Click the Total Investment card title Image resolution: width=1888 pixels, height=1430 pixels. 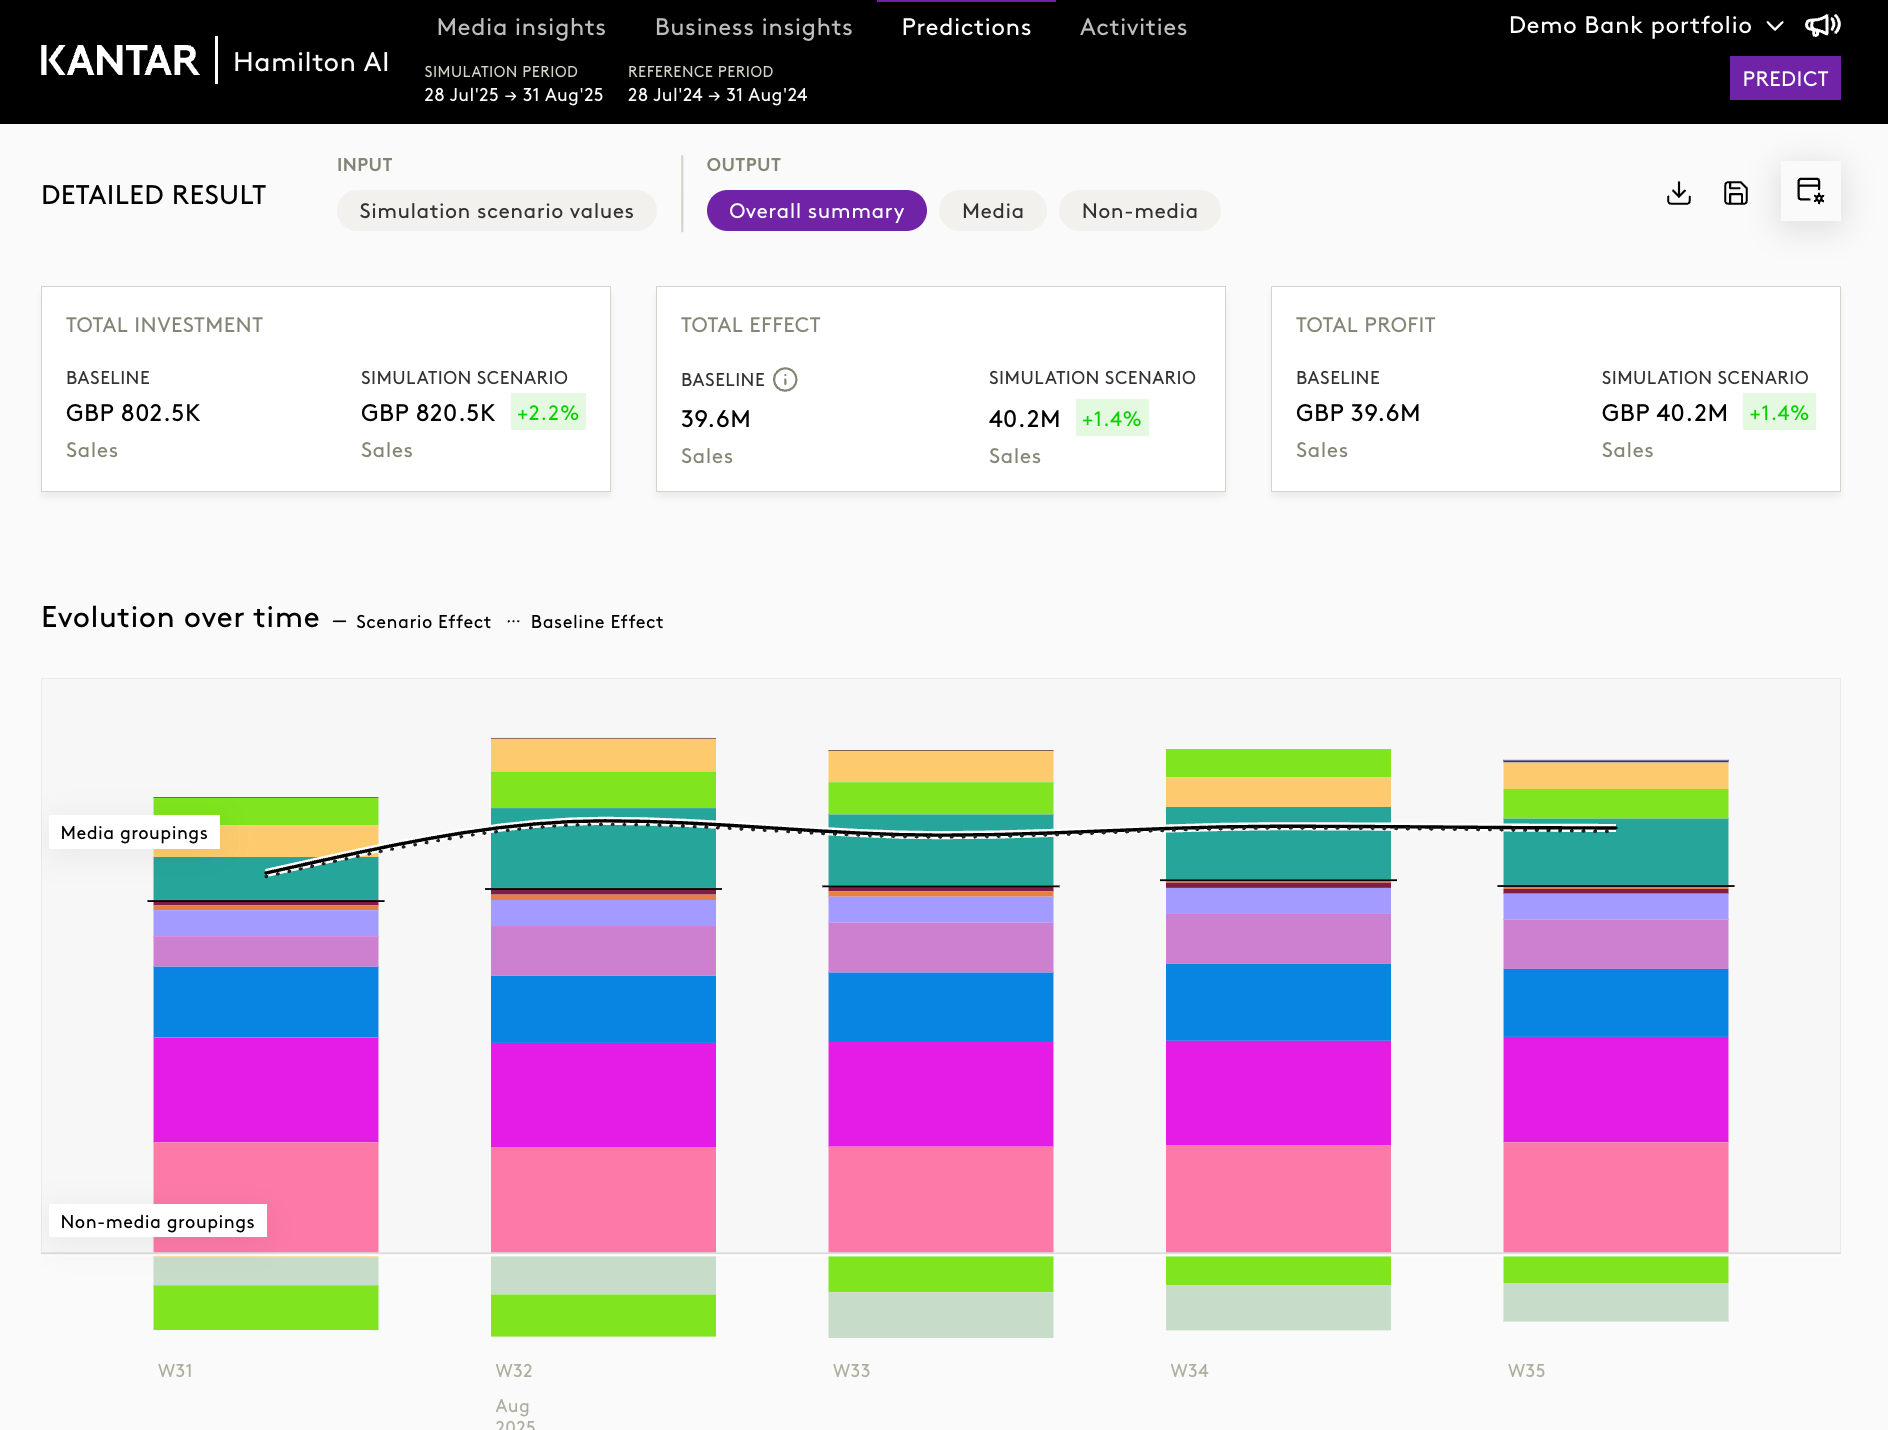164,325
